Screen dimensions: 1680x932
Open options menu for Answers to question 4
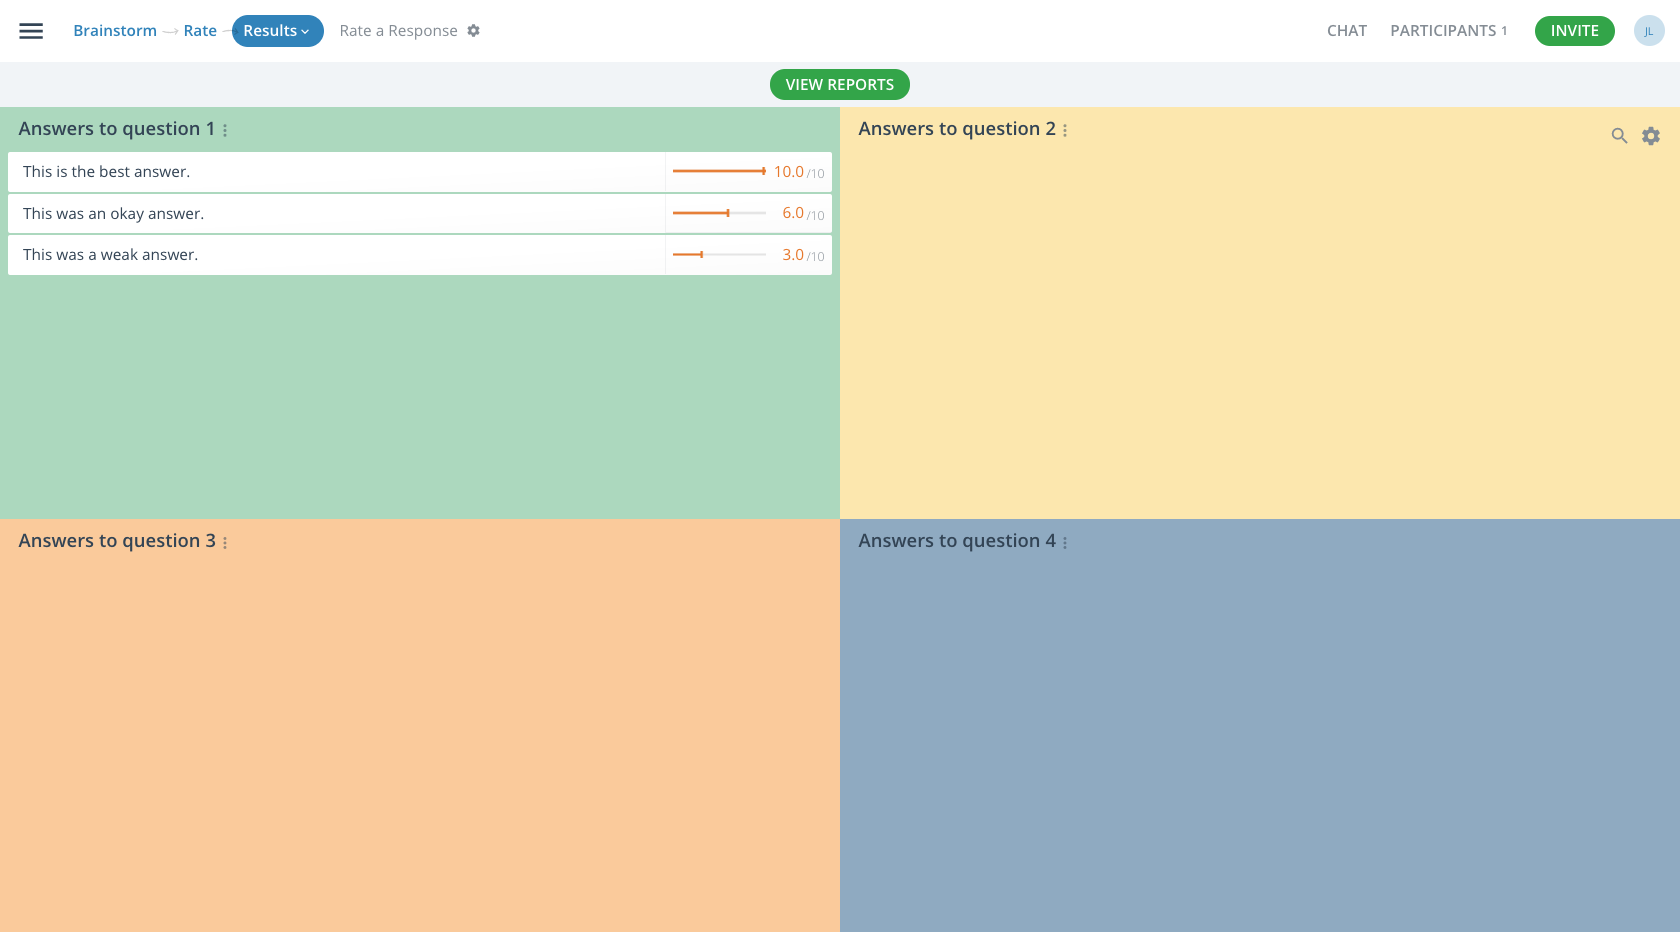click(1065, 542)
